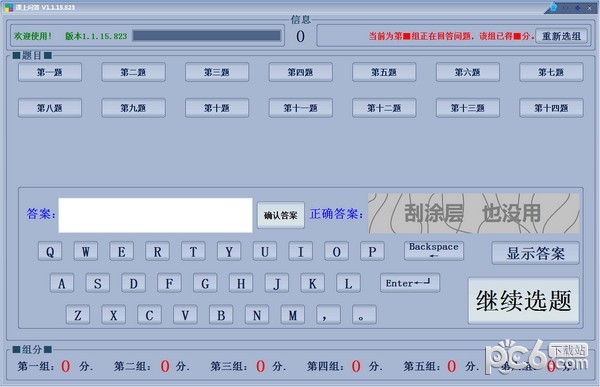Tap the G key
Image resolution: width=600 pixels, height=387 pixels.
205,283
